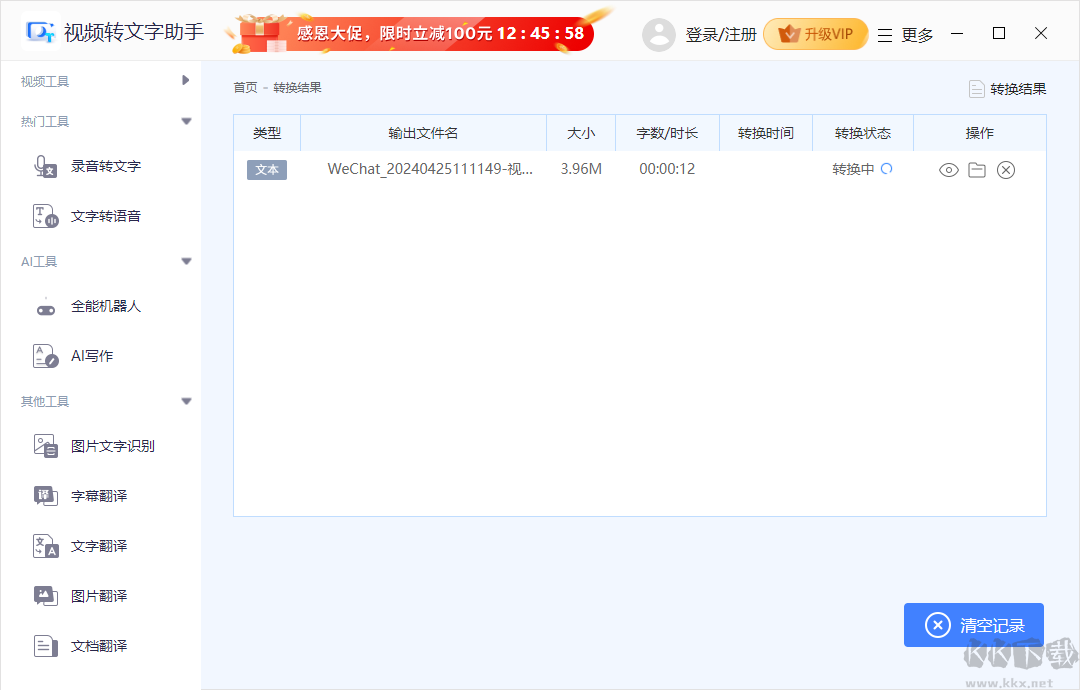Cancel the WeChat conversion with X icon

pyautogui.click(x=1006, y=169)
